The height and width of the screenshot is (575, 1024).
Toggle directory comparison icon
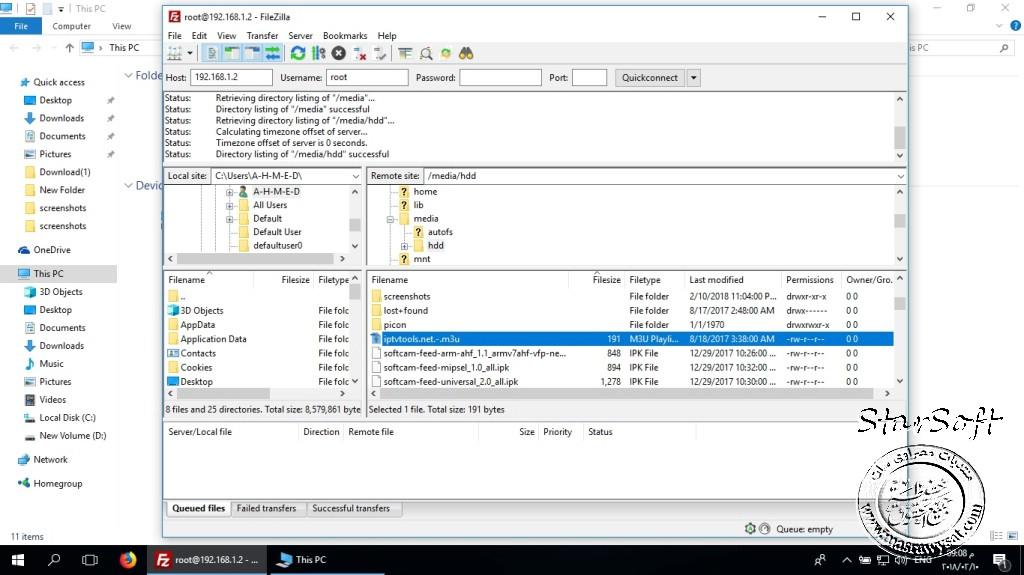click(x=426, y=54)
